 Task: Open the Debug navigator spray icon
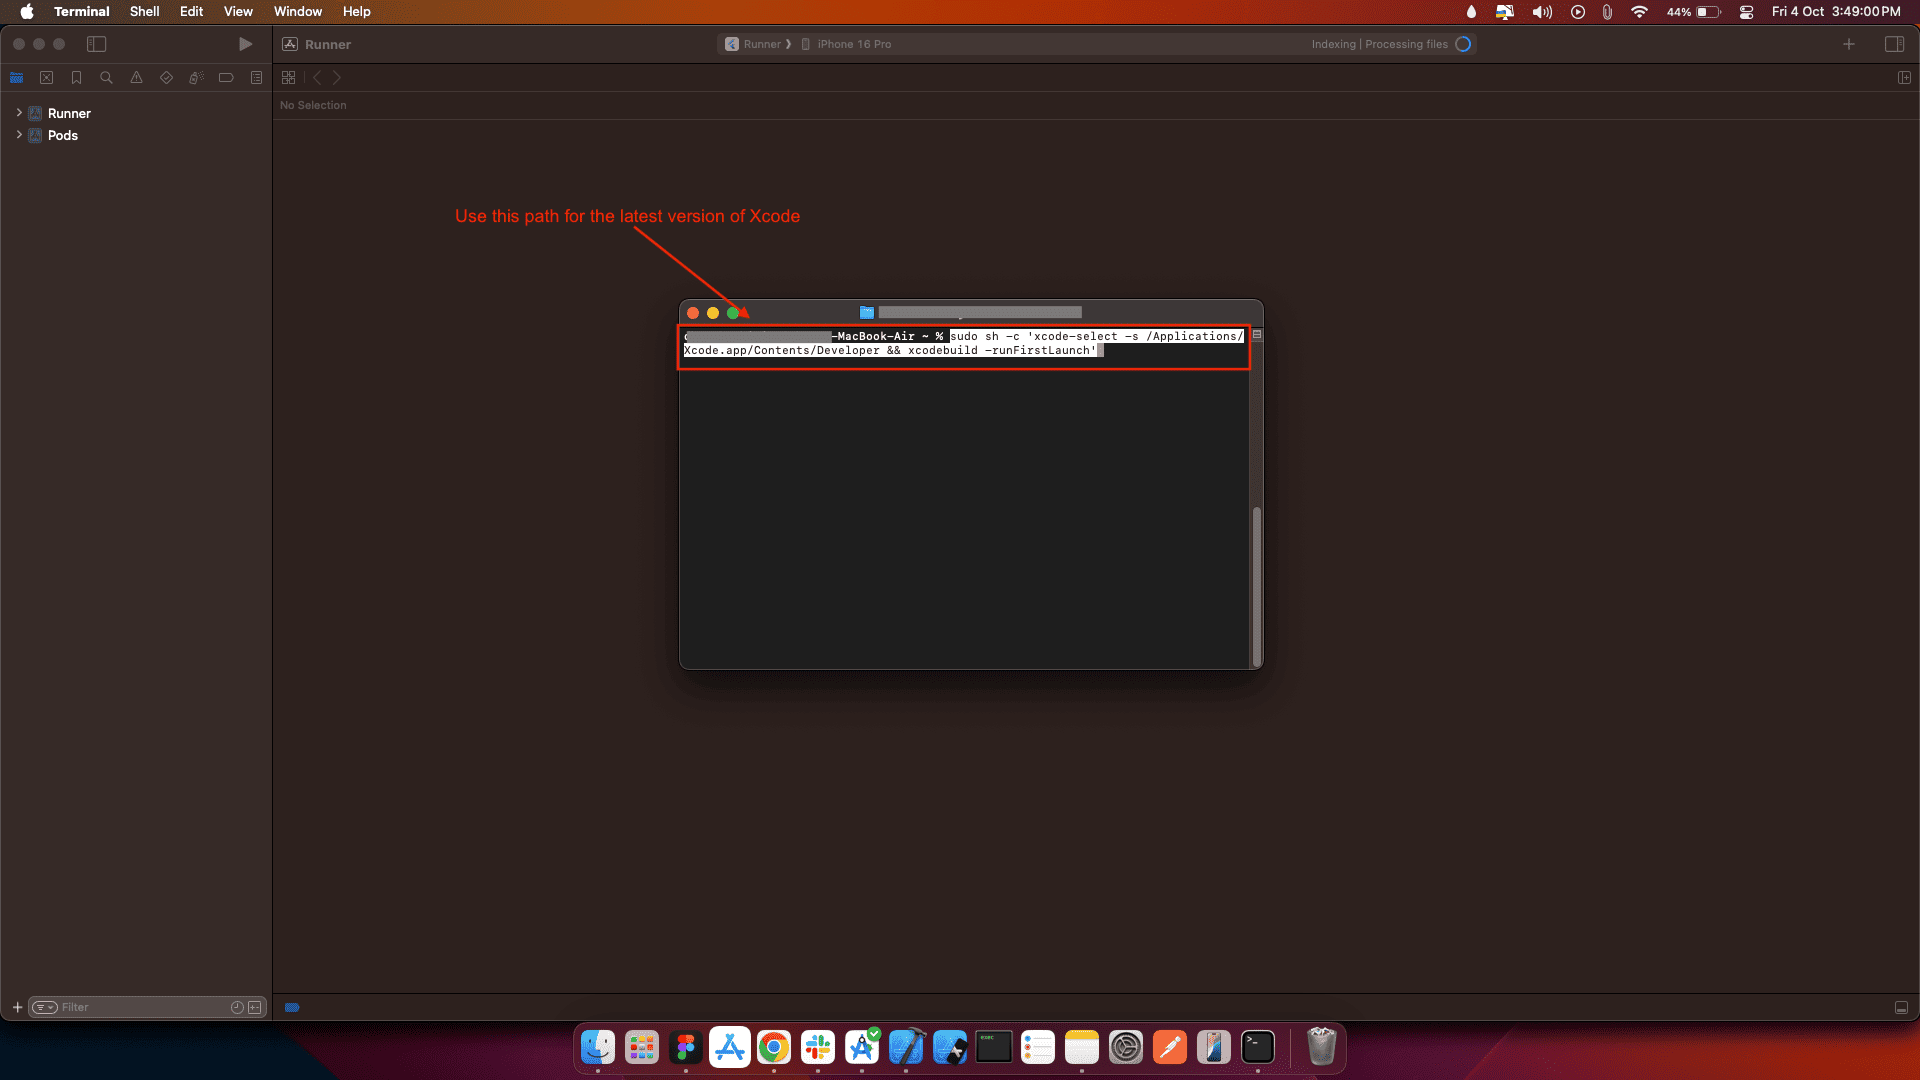tap(196, 78)
